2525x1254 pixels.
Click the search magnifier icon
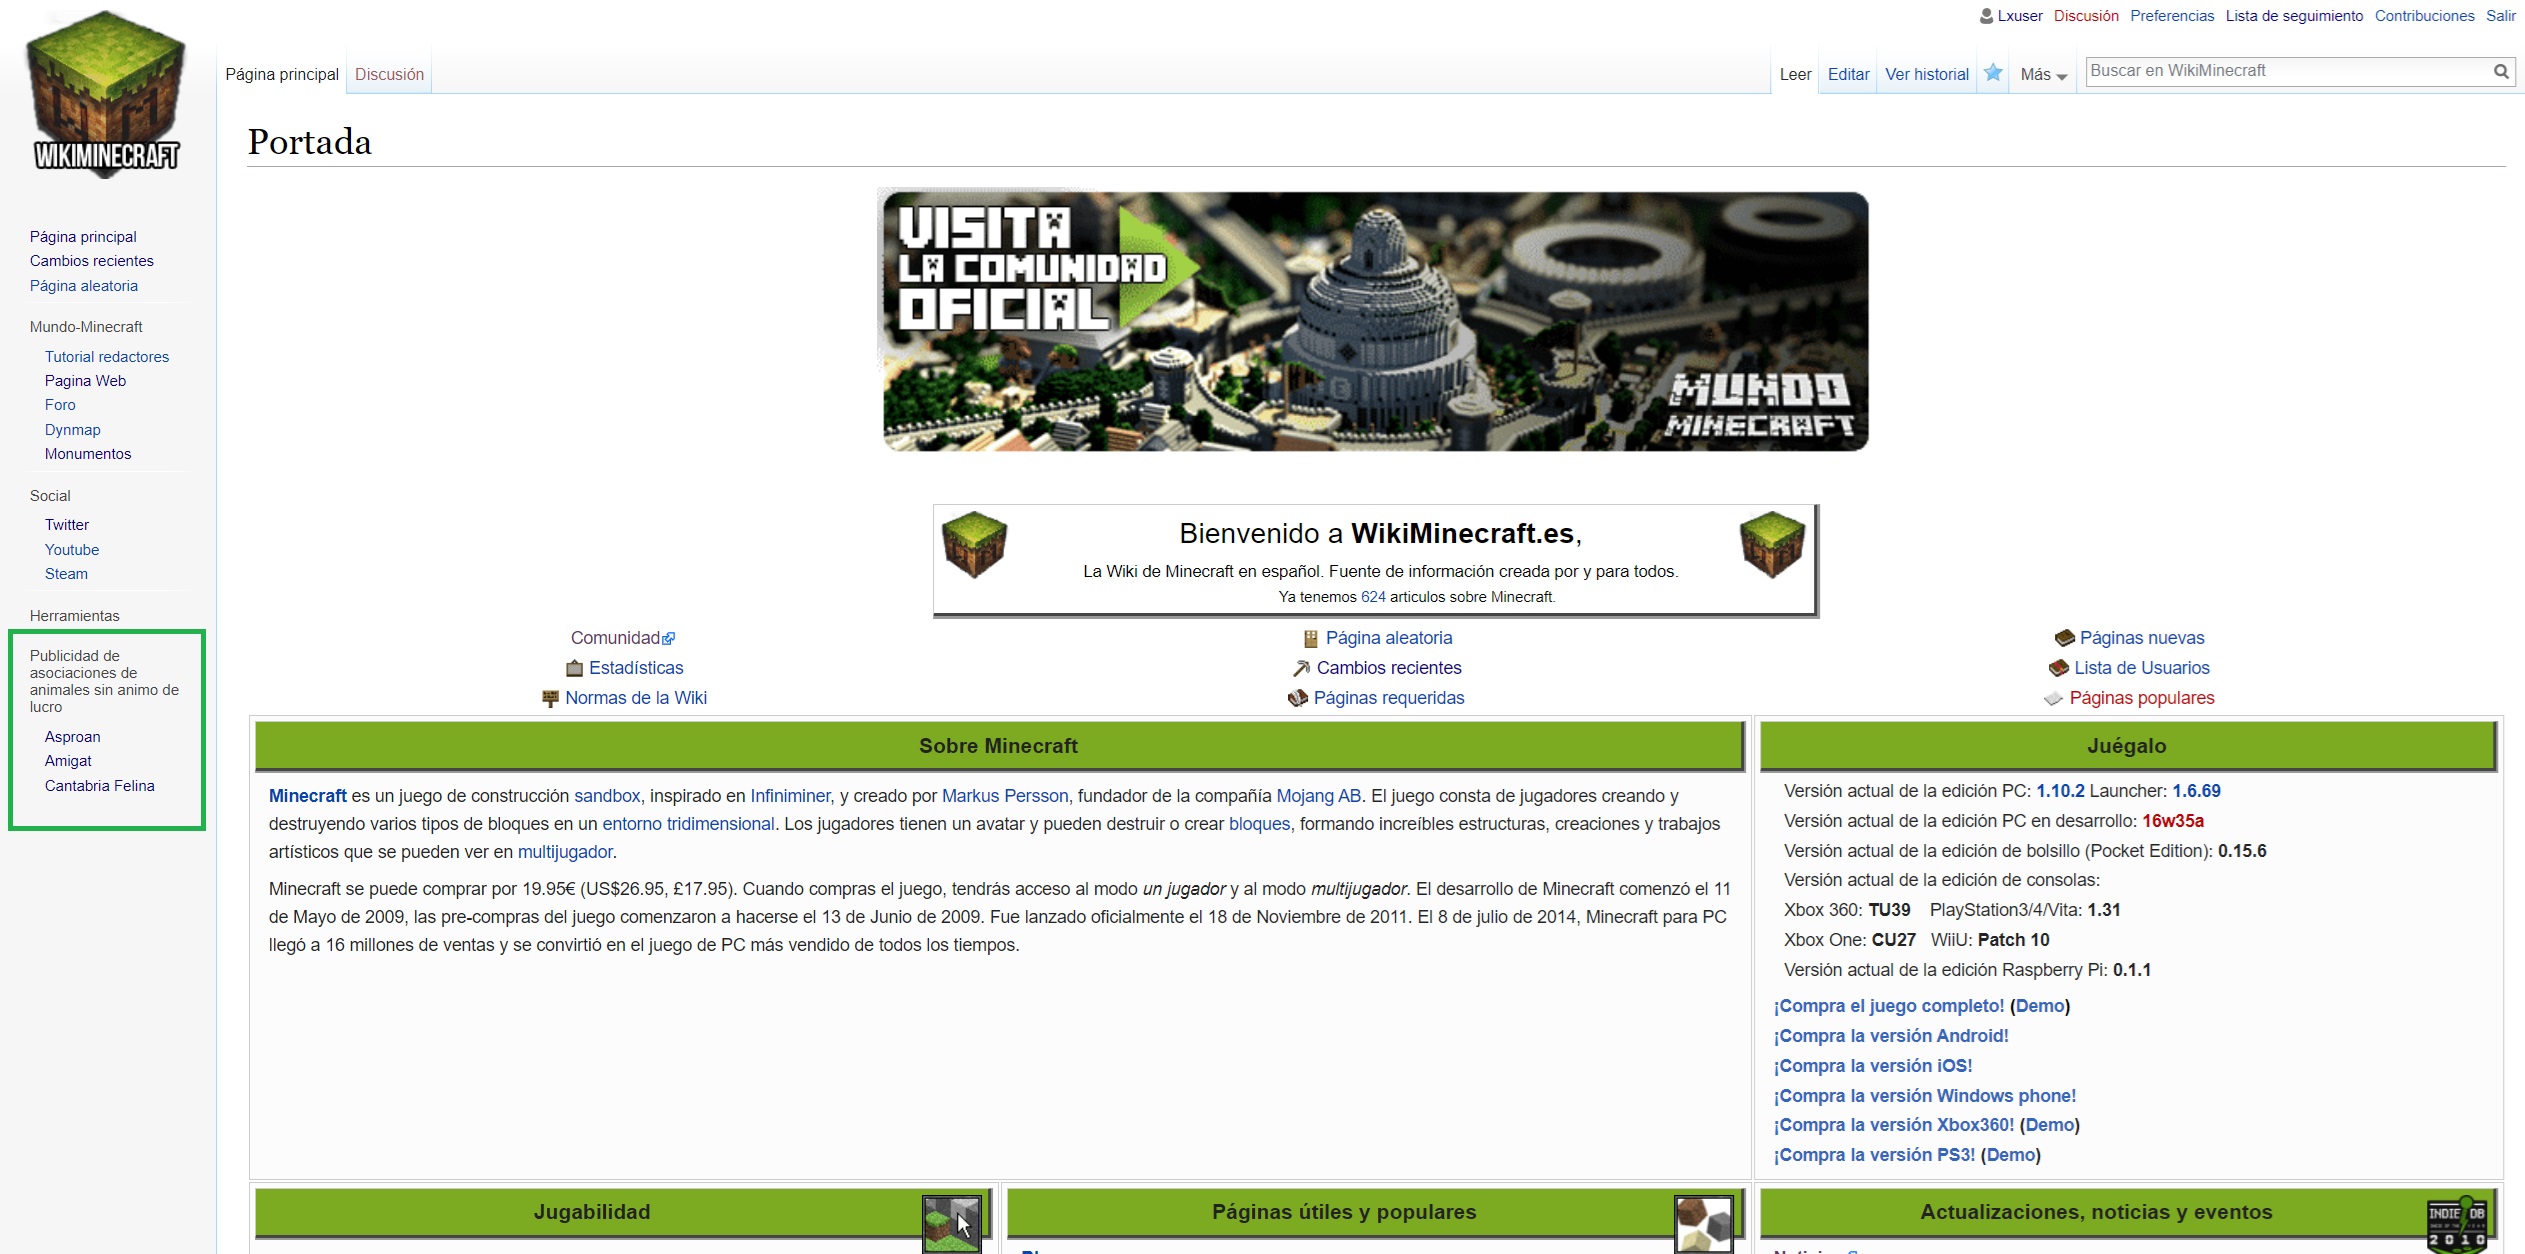tap(2501, 71)
